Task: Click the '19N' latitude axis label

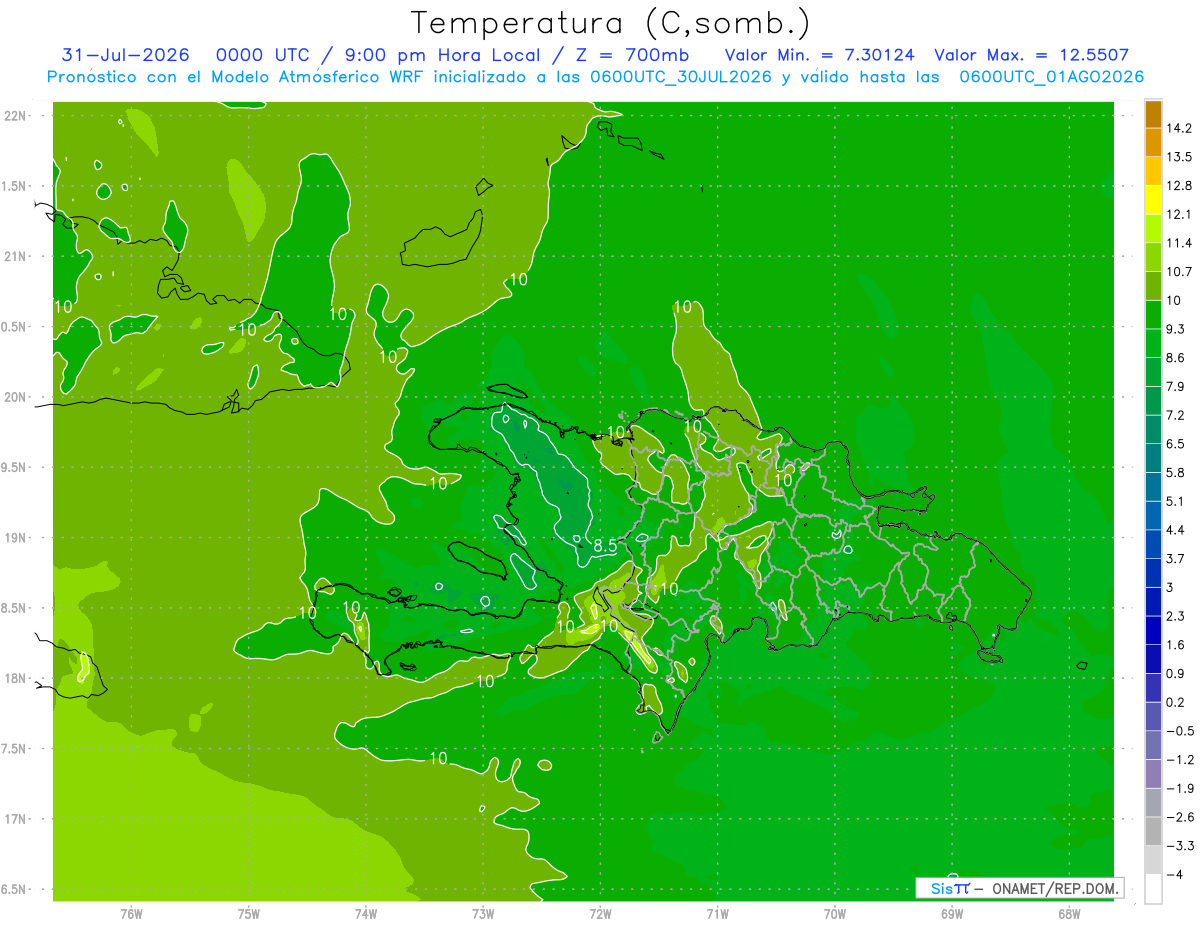Action: [16, 538]
